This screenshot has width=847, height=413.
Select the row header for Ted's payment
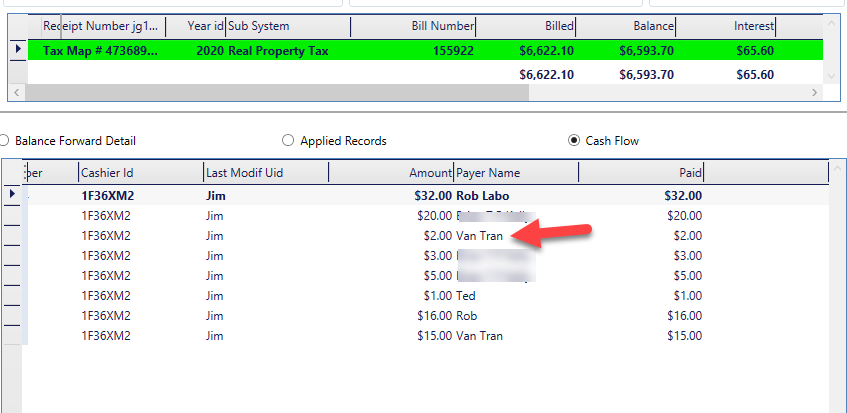(12, 296)
